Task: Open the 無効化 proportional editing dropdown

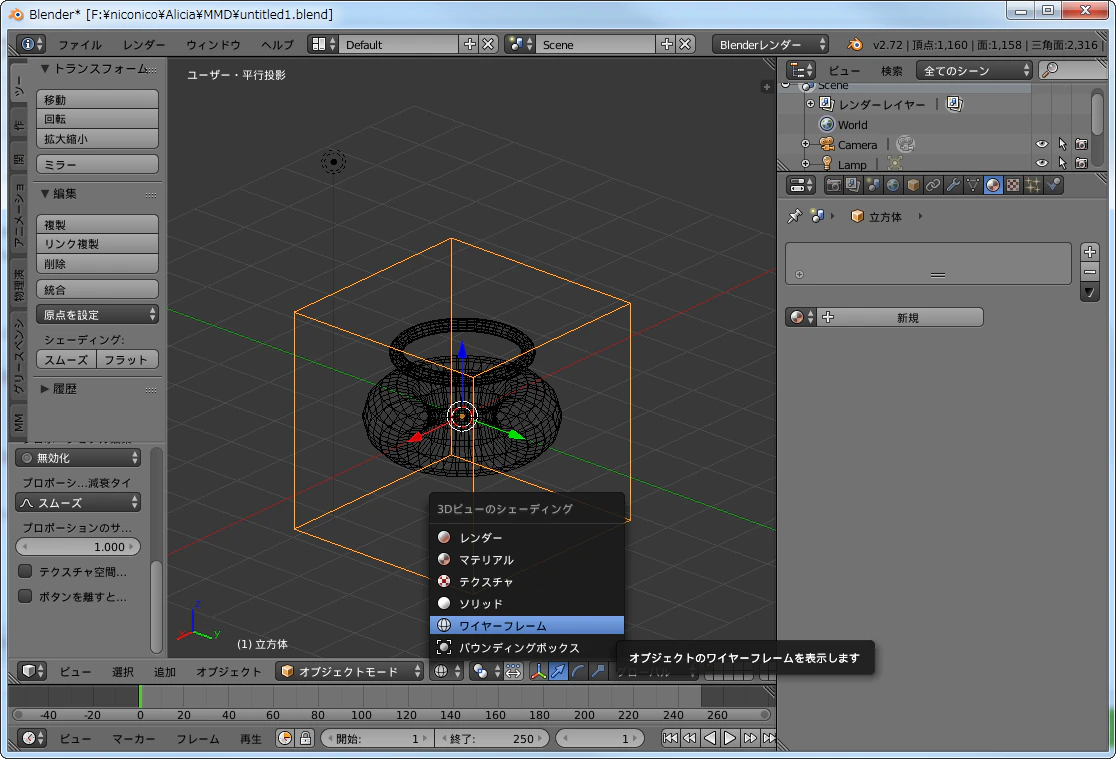Action: [78, 458]
